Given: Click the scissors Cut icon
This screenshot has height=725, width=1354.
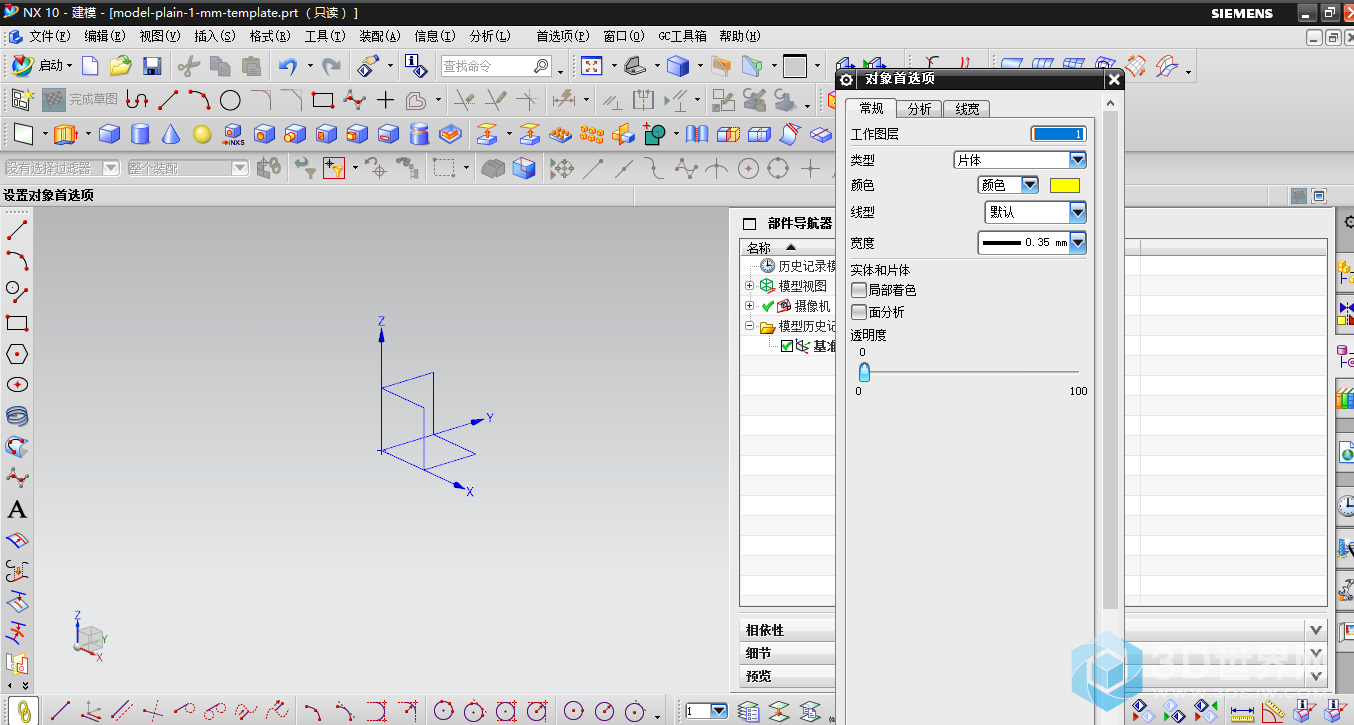Looking at the screenshot, I should pos(188,66).
